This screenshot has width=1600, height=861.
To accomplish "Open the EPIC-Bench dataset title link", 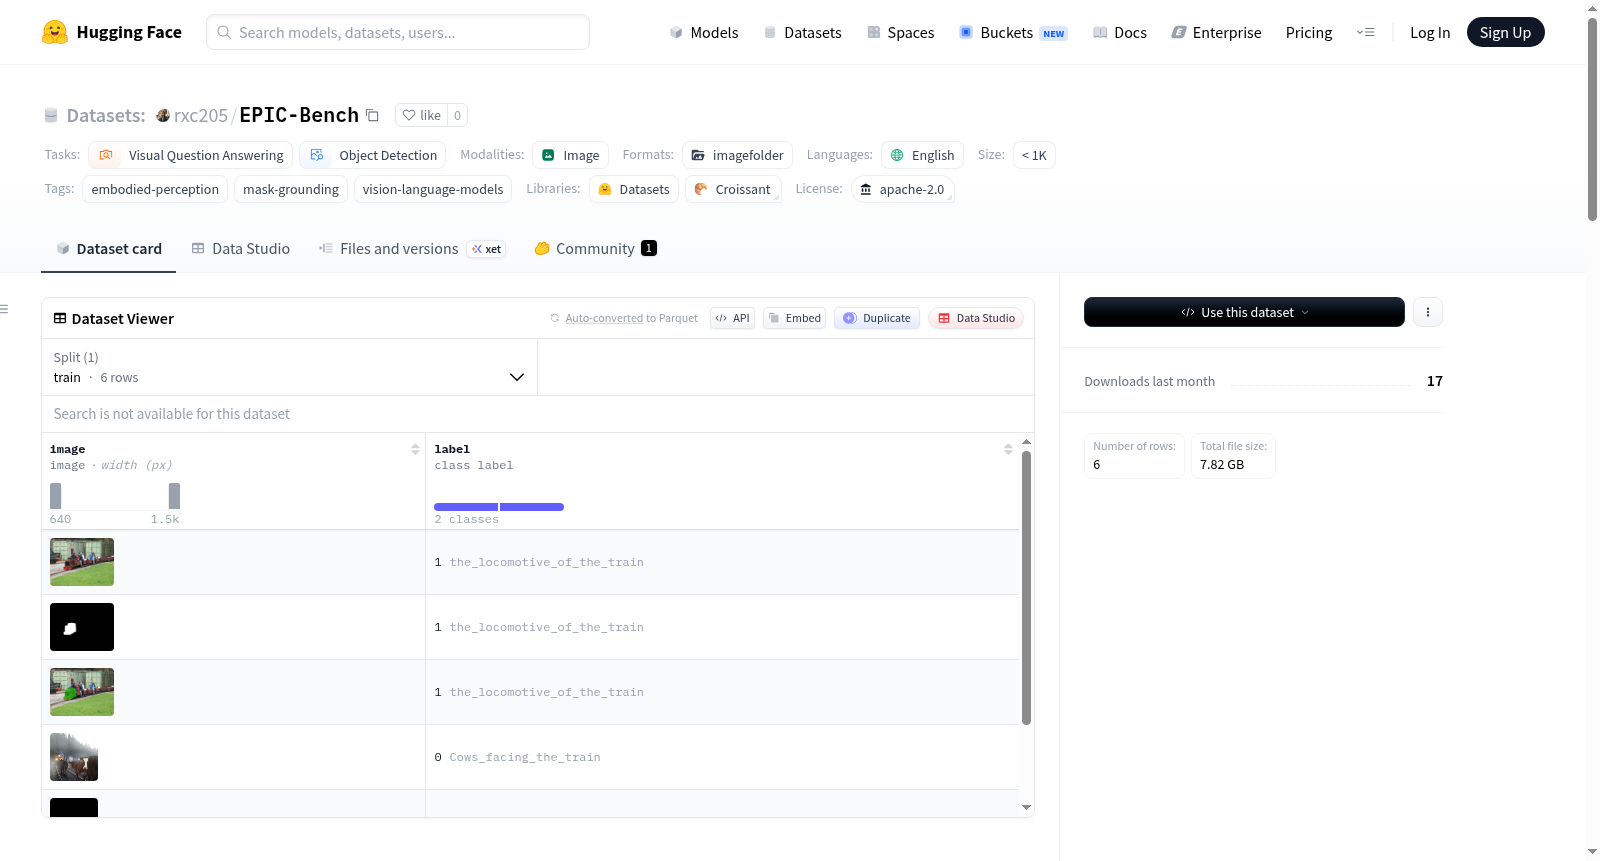I will click(299, 115).
